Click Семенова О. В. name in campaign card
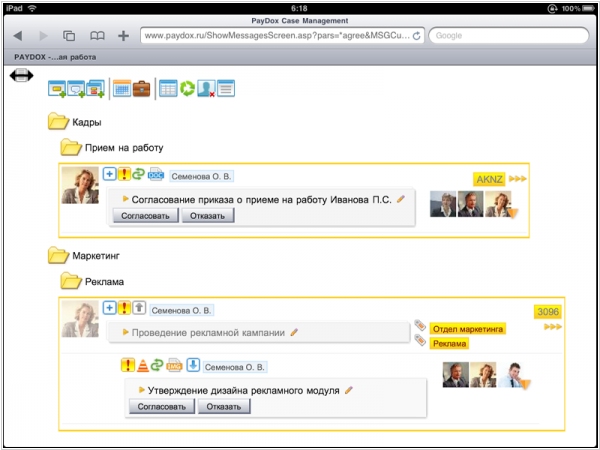The width and height of the screenshot is (600, 450). [181, 310]
